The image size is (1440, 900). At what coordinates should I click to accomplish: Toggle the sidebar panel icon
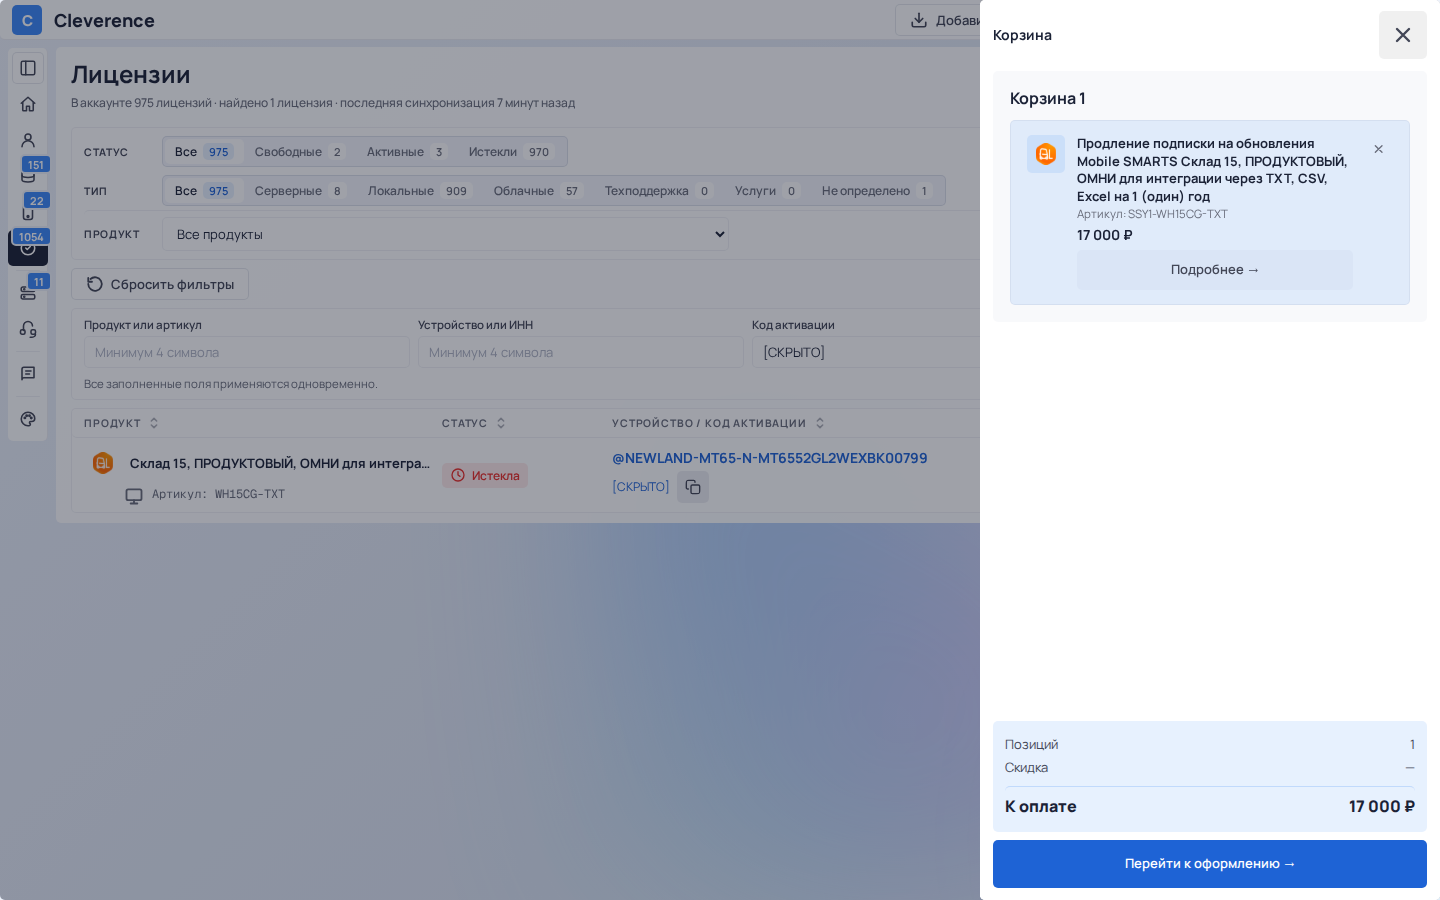[x=28, y=68]
